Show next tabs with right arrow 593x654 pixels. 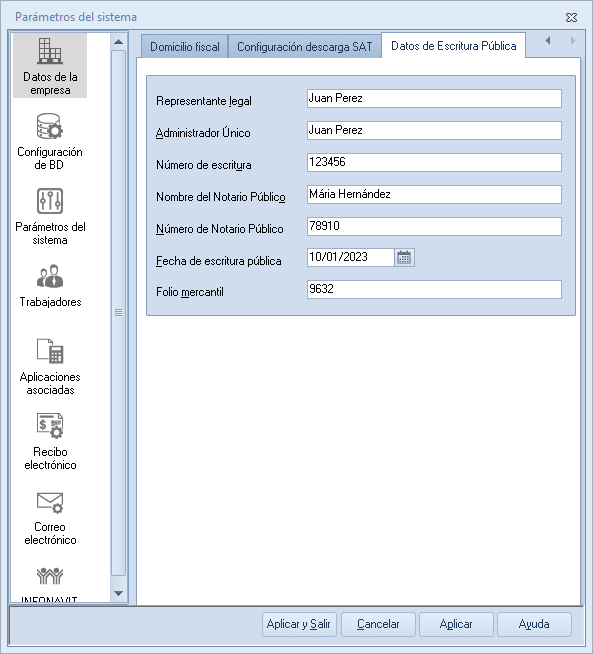pyautogui.click(x=573, y=40)
